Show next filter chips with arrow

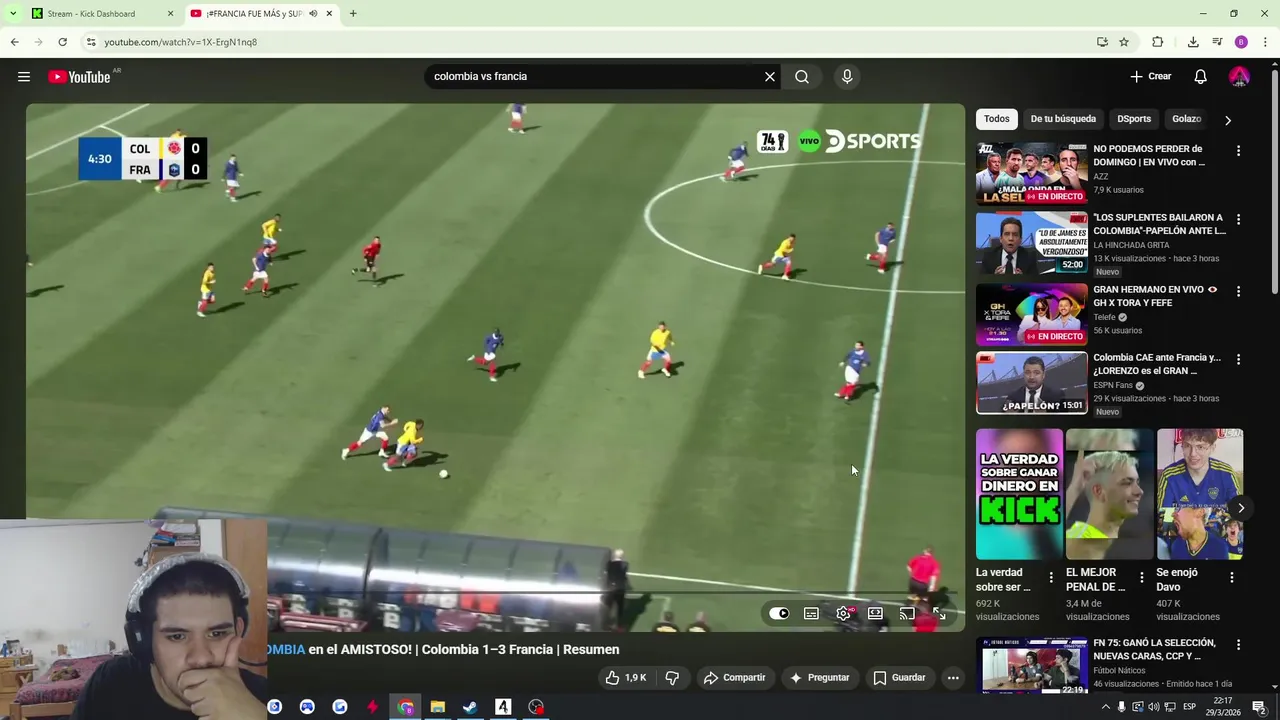tap(1228, 120)
